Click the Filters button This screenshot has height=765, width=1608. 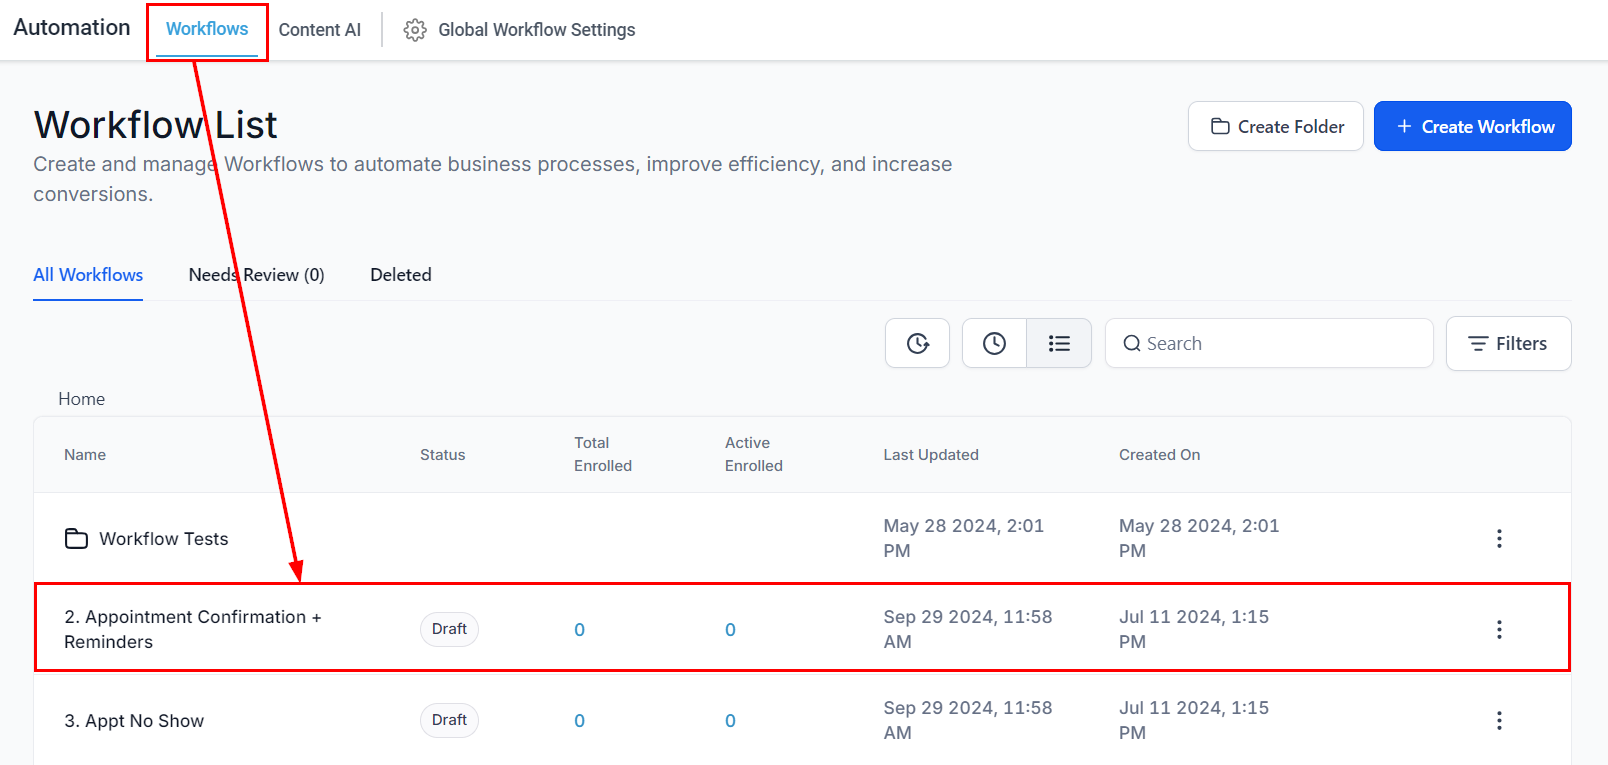(x=1508, y=343)
